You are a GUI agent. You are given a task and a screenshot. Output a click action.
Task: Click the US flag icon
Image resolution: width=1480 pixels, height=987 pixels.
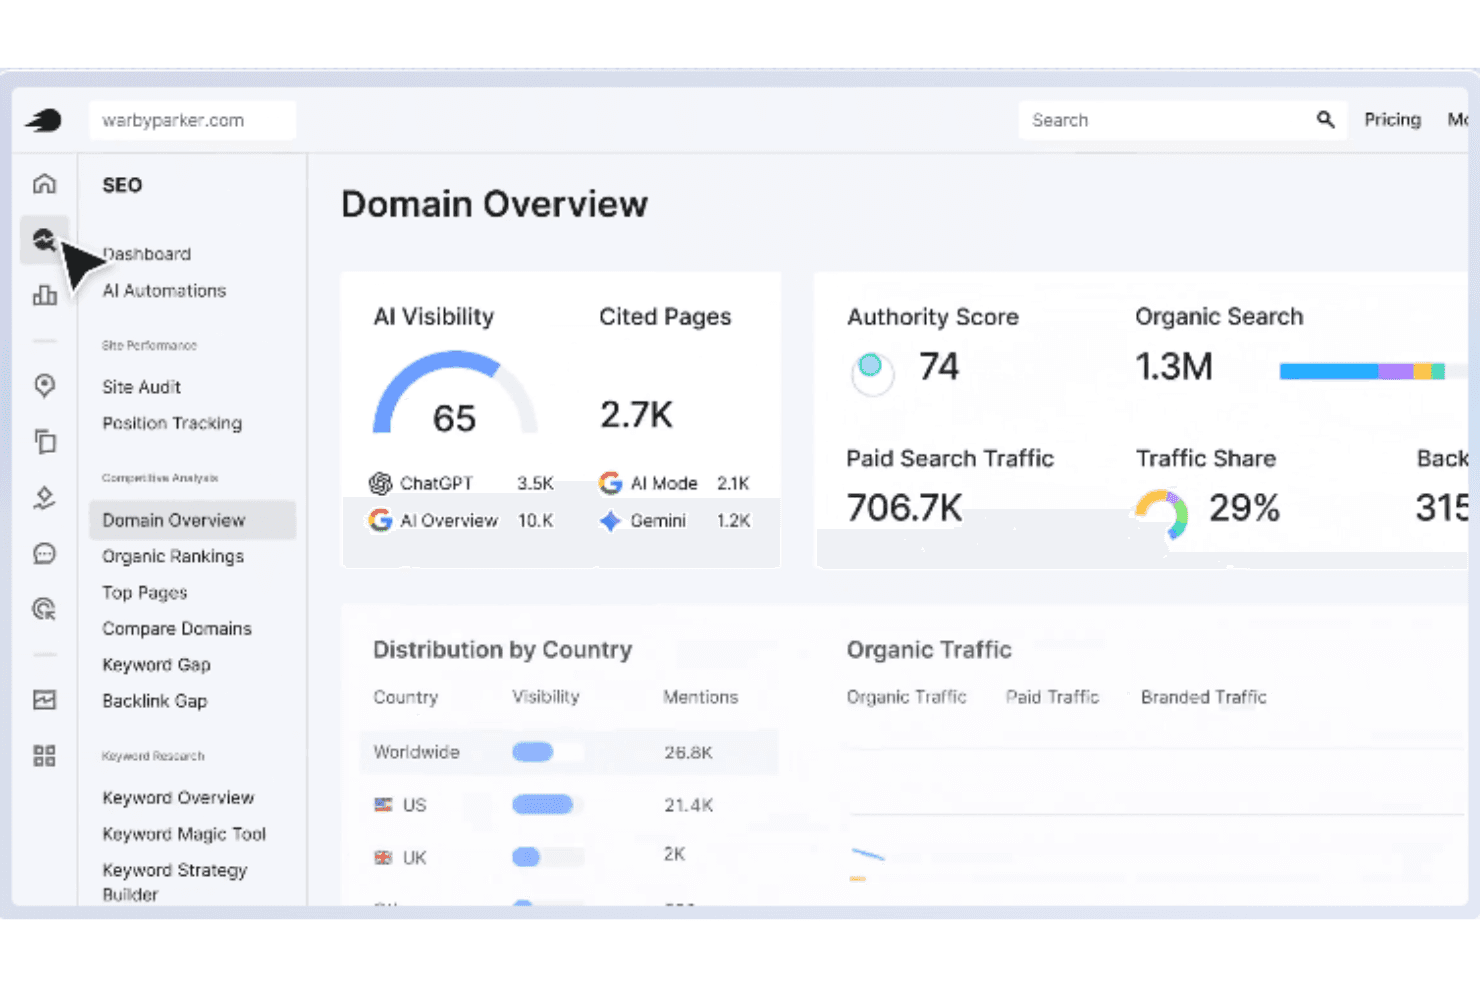pos(383,805)
